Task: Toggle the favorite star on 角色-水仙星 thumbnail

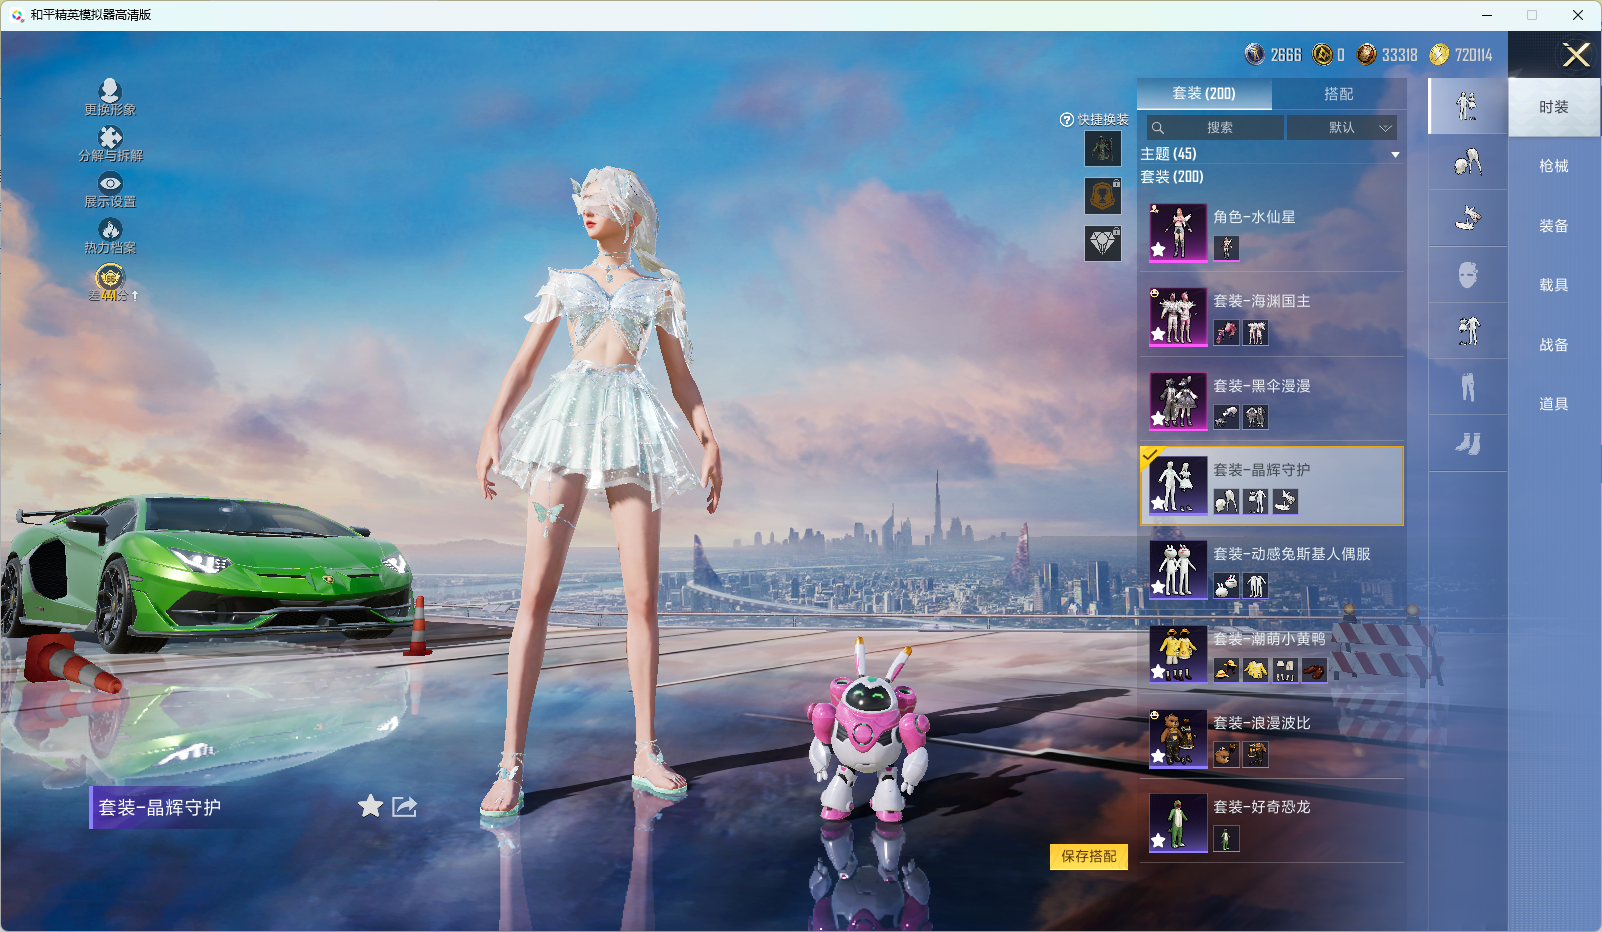Action: [1158, 250]
